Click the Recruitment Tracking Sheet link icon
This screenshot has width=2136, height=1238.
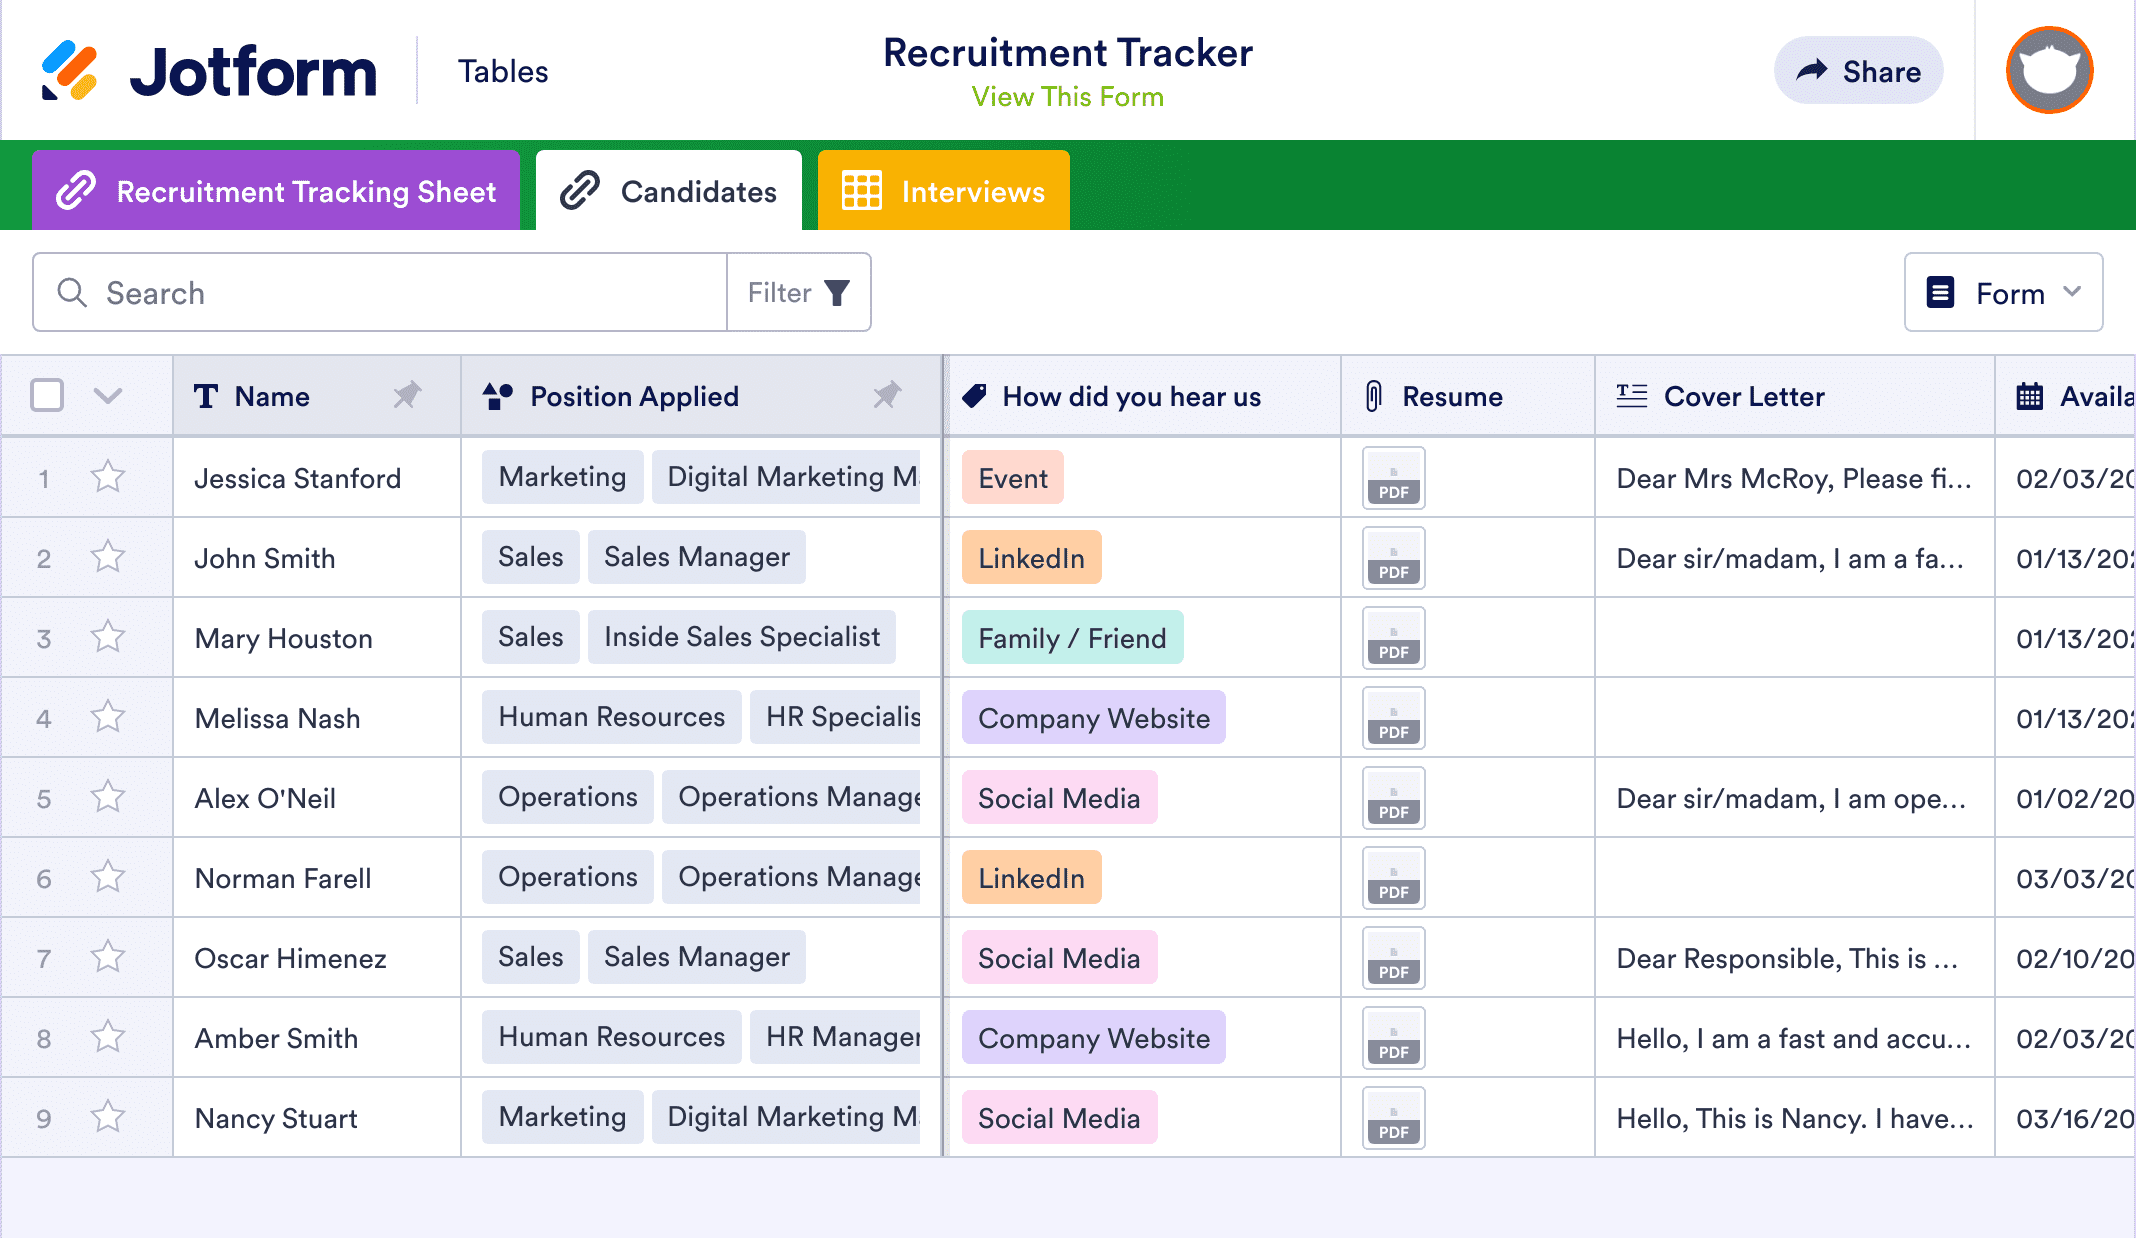(77, 192)
